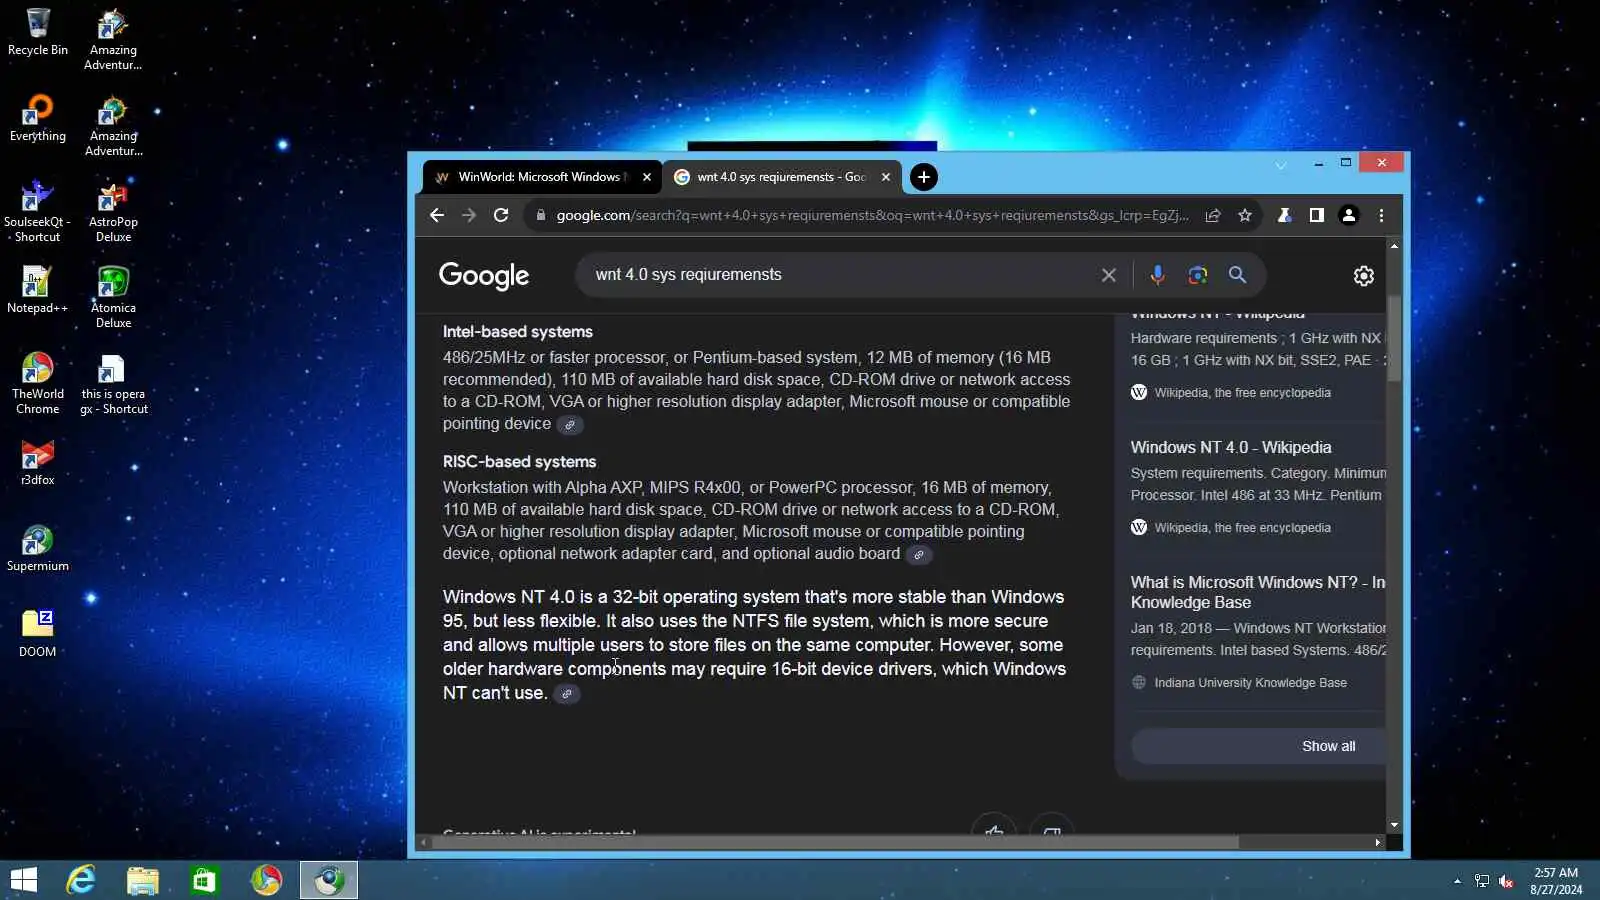Screen dimensions: 1600x900
Task: Launch AstroPop Deluxe desktop icon
Action: pos(113,211)
